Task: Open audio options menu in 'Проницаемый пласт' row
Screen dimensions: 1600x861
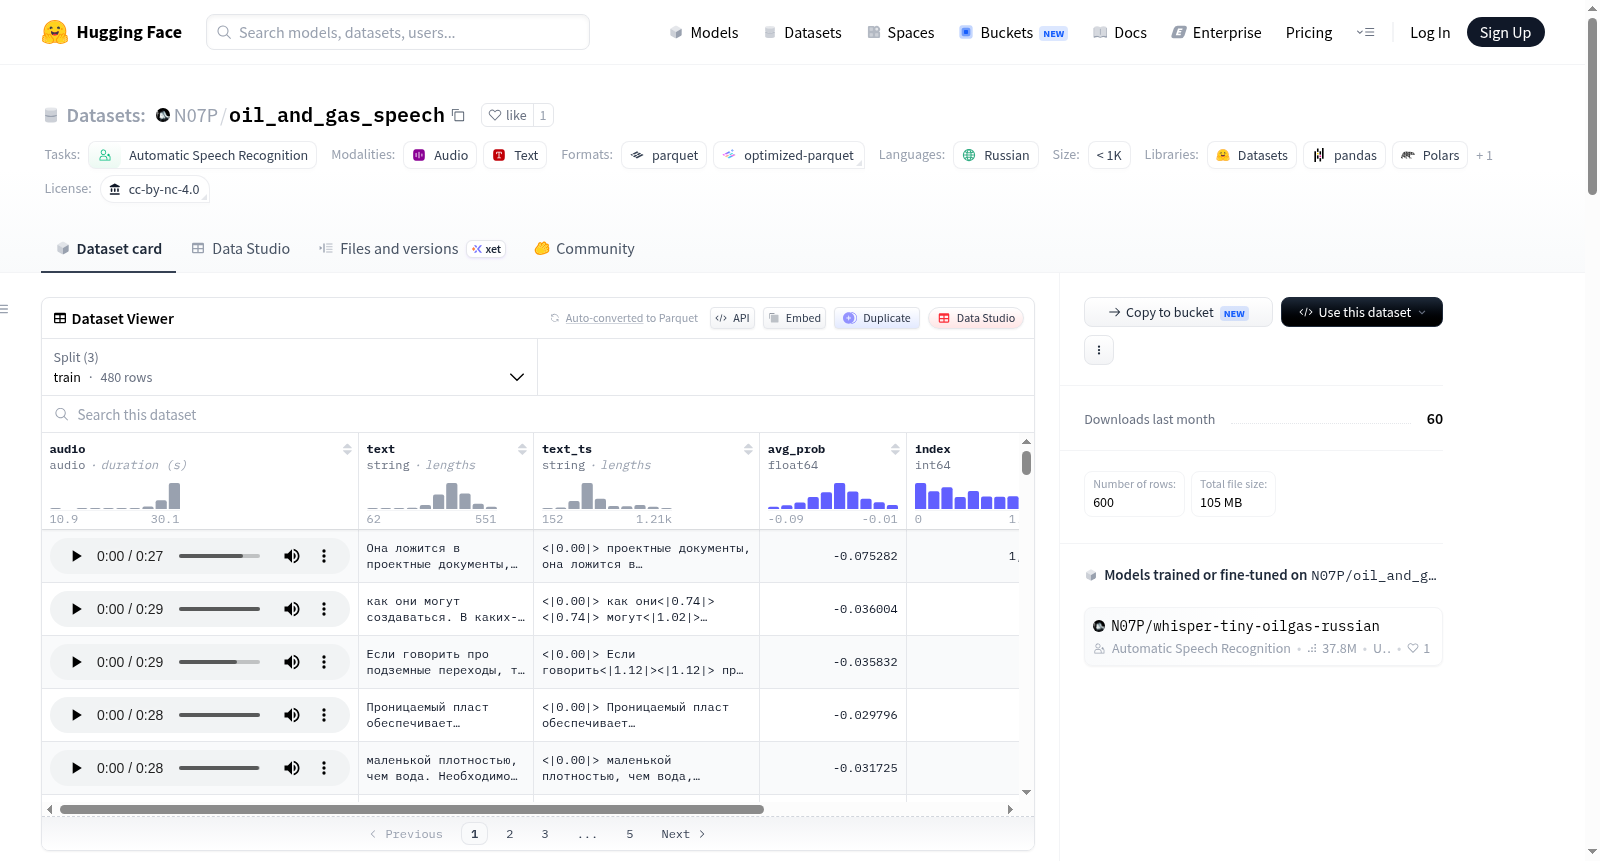Action: click(324, 715)
